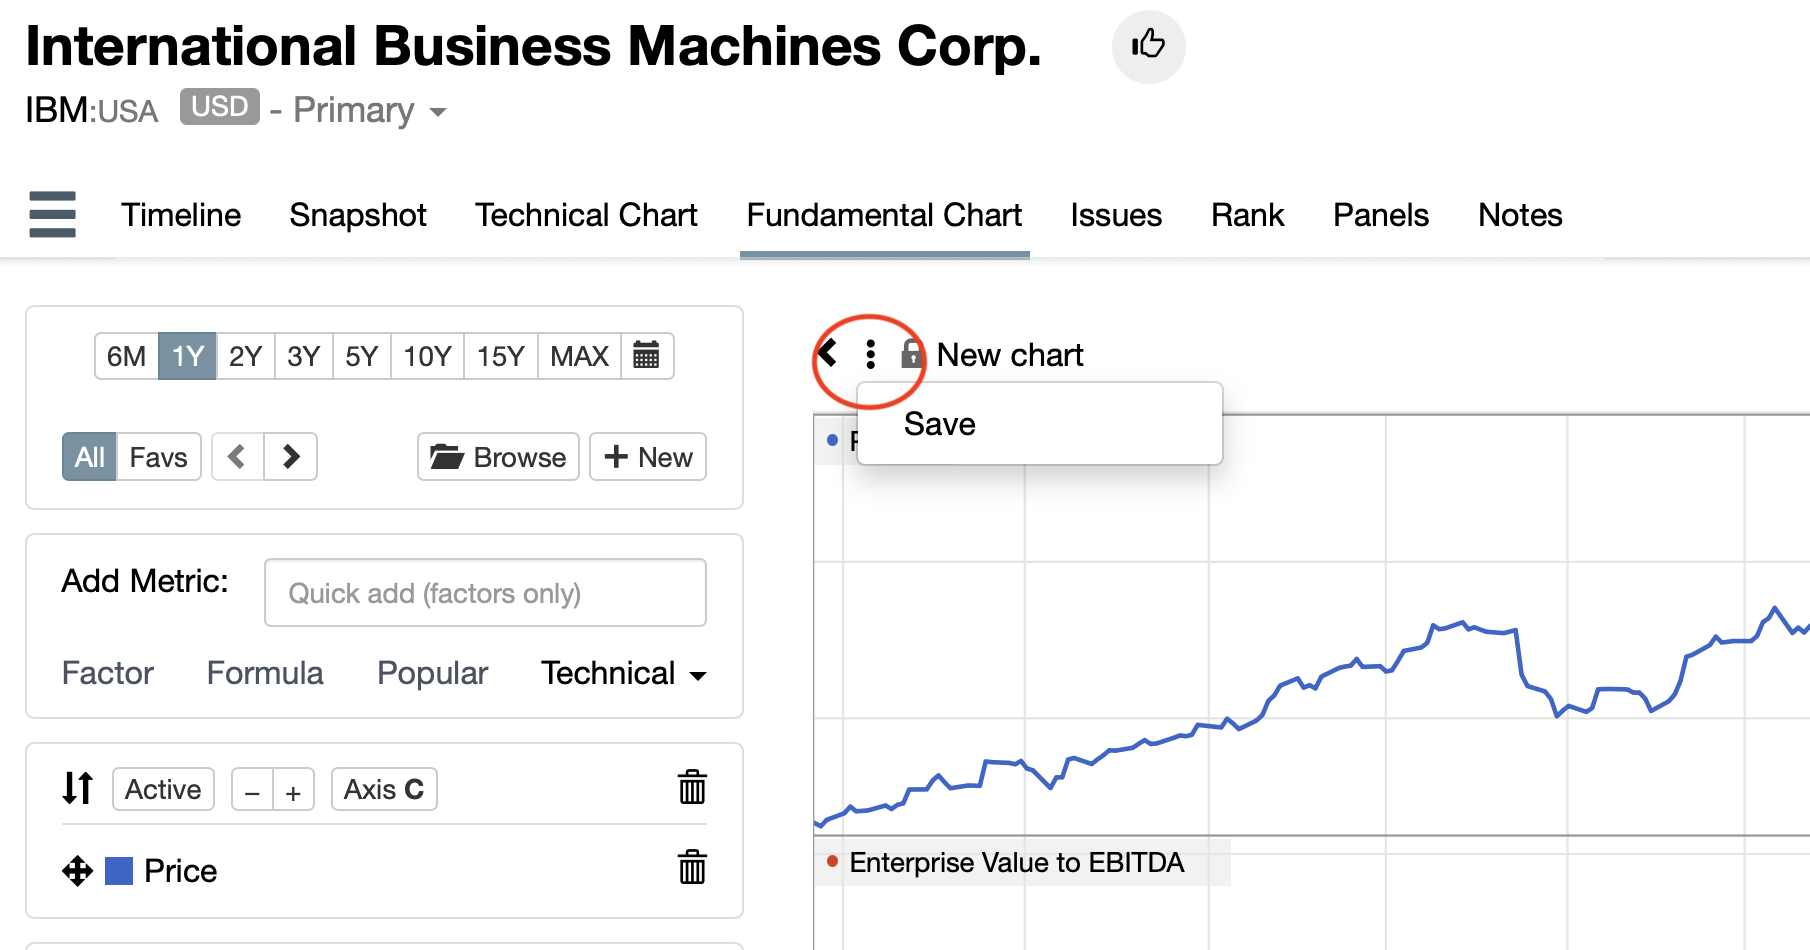Open the Axis C selector

point(384,789)
